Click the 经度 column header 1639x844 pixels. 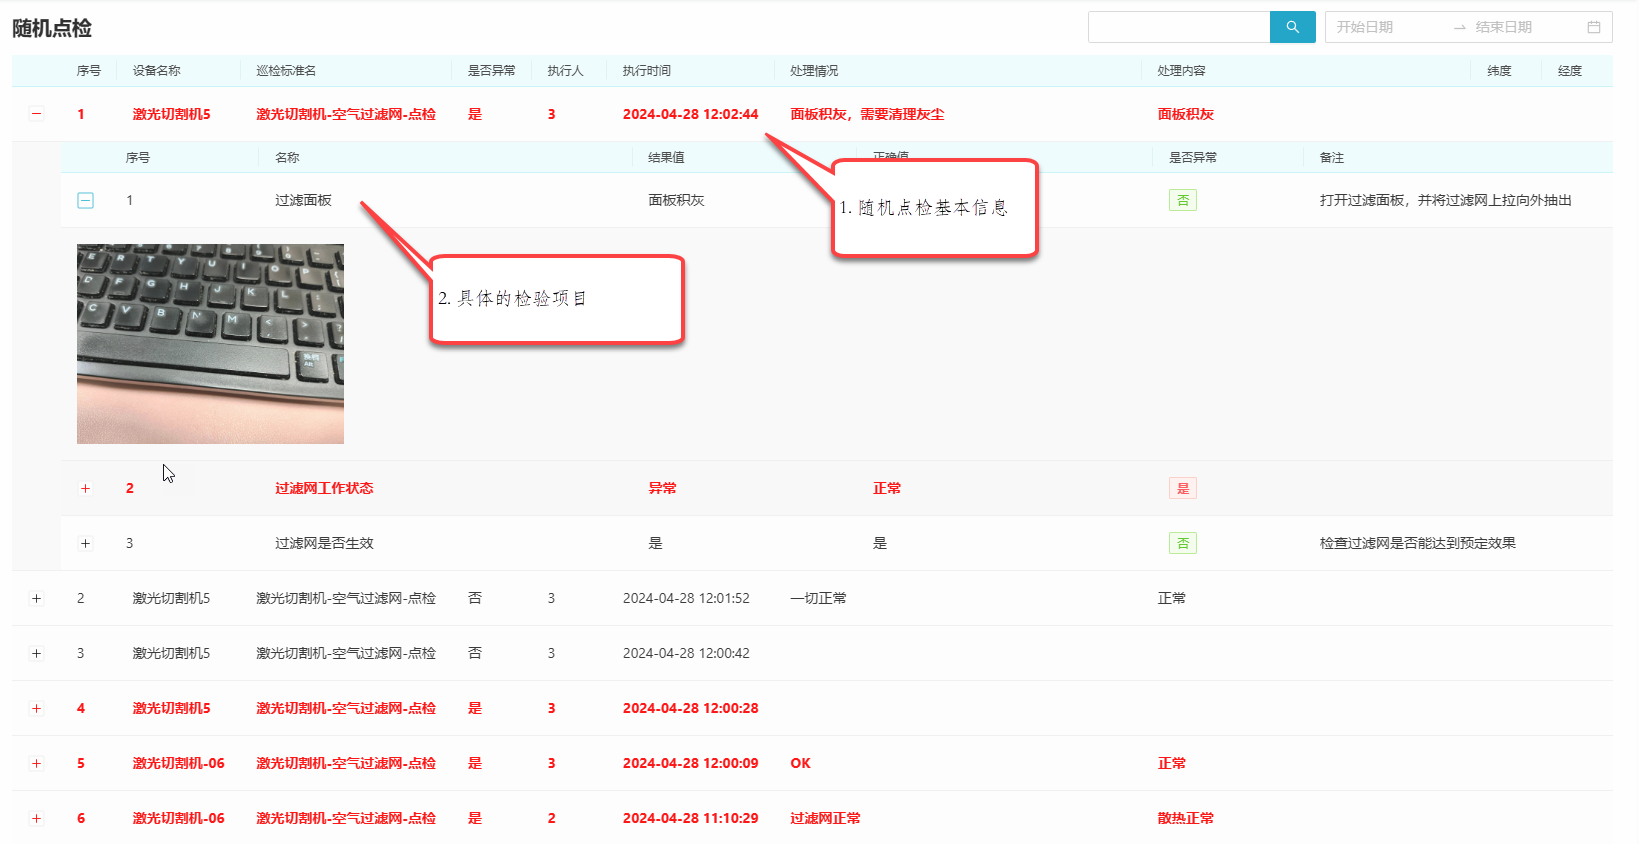1570,71
